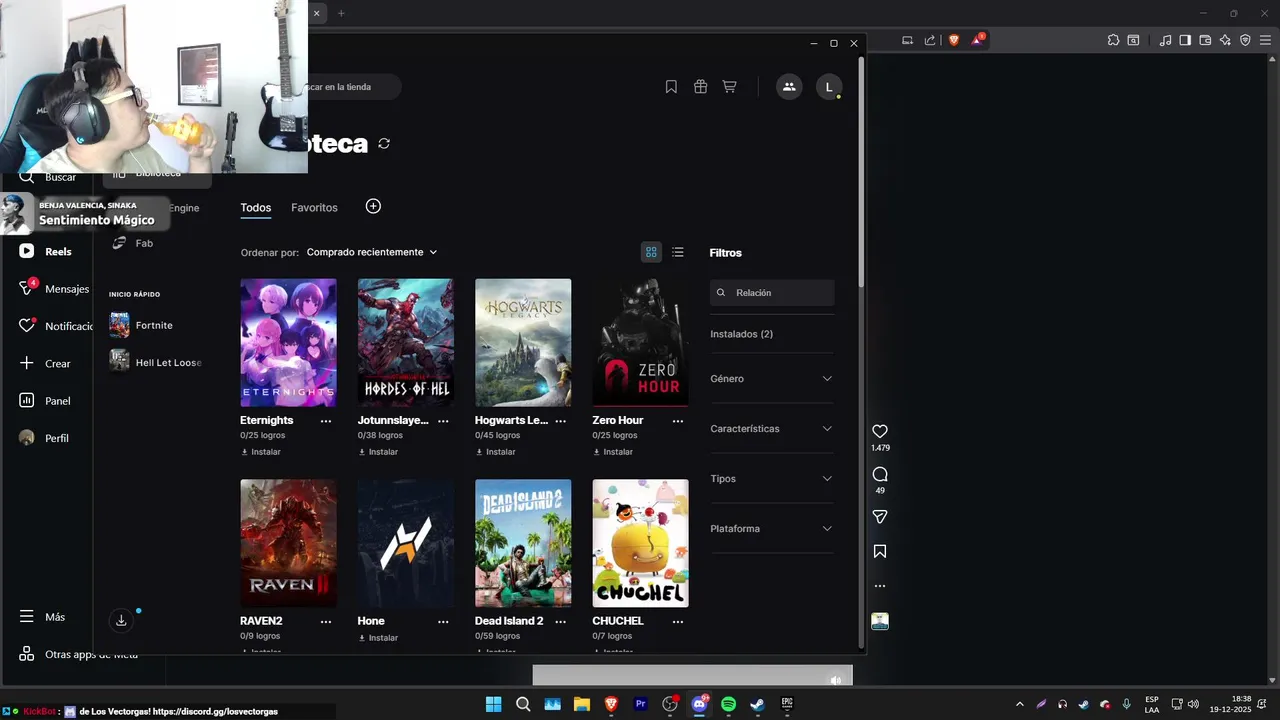
Task: Open Spotify from the taskbar
Action: pos(728,704)
